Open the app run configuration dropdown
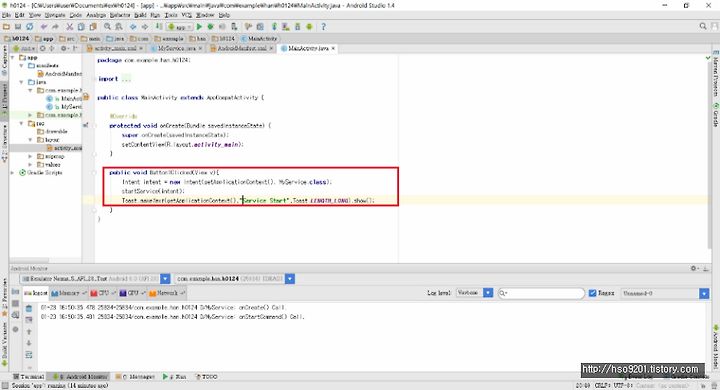Image resolution: width=720 pixels, height=390 pixels. pos(180,27)
